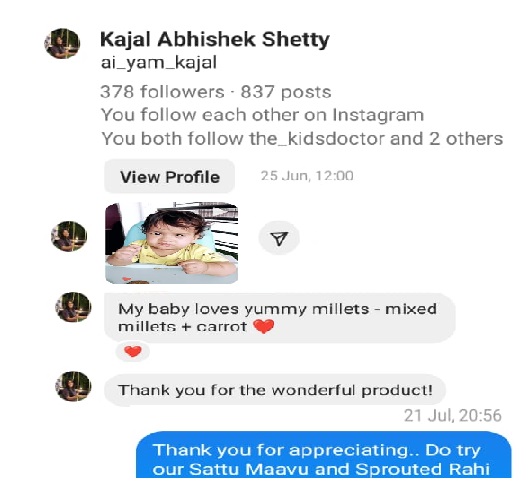Screen dimensions: 531x497
Task: Click the_kidsdoctor mutual follow text
Action: (317, 139)
